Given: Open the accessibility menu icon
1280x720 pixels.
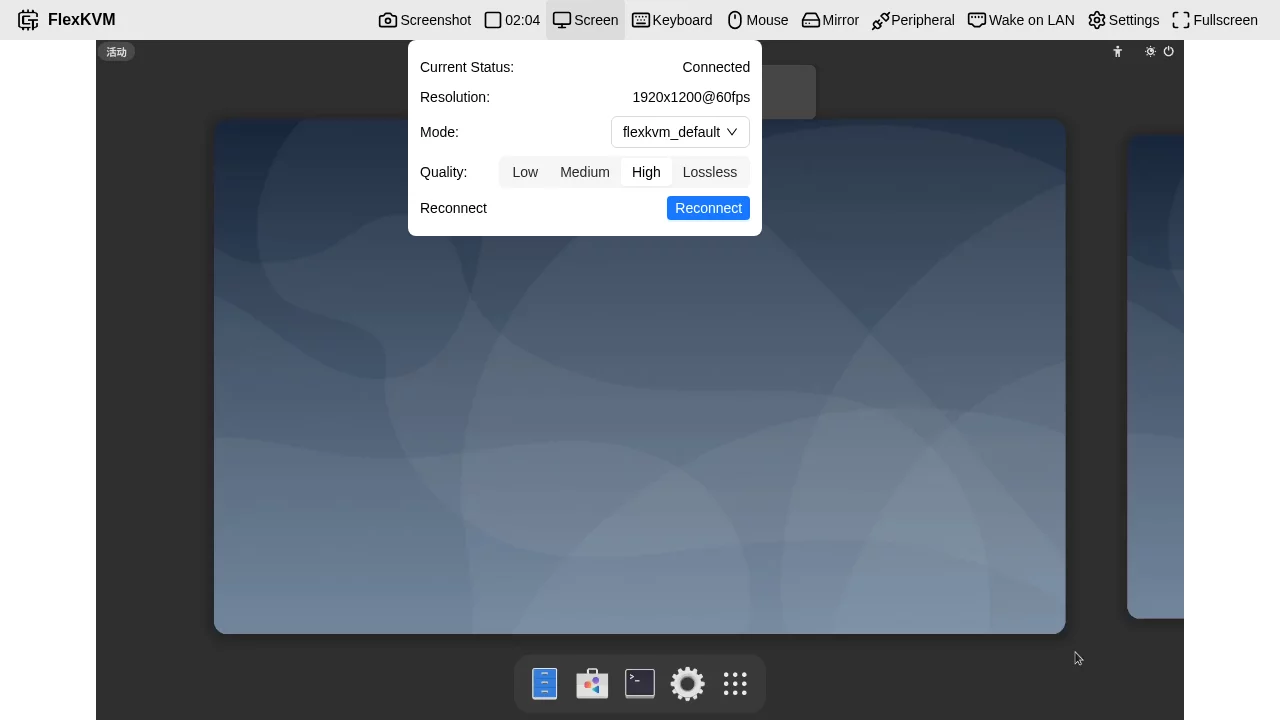Looking at the screenshot, I should pyautogui.click(x=1118, y=52).
